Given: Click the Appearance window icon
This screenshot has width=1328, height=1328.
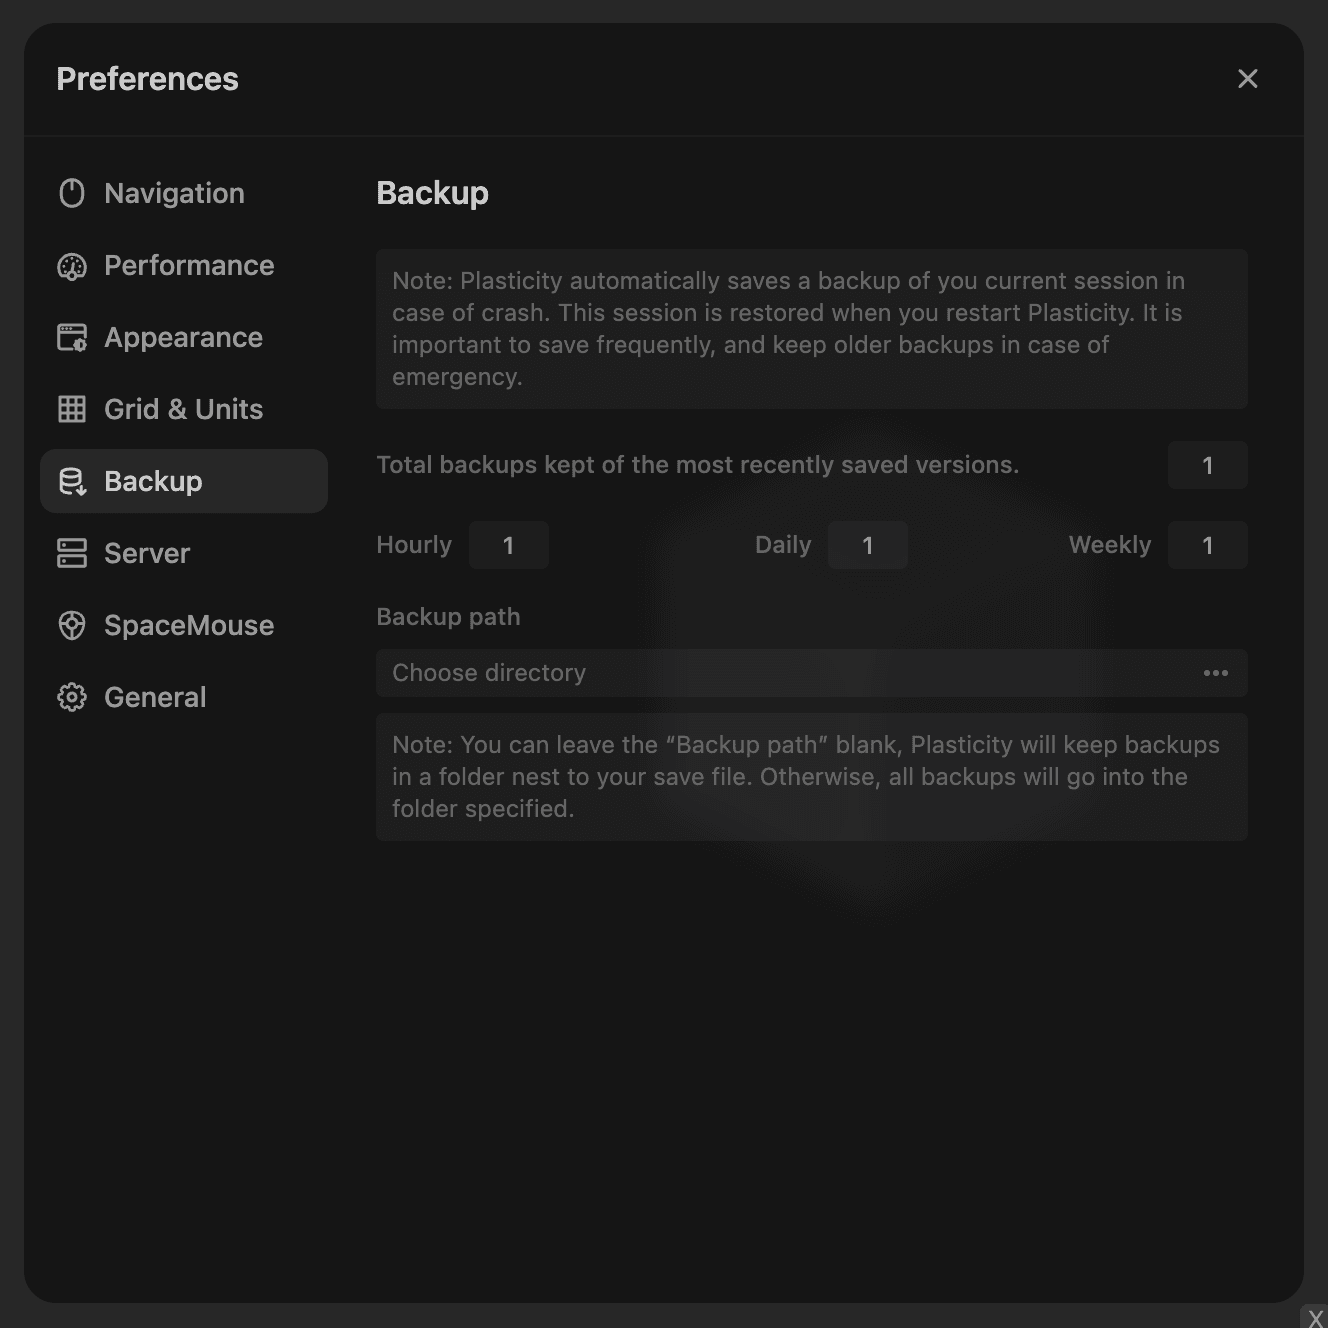Looking at the screenshot, I should point(72,338).
